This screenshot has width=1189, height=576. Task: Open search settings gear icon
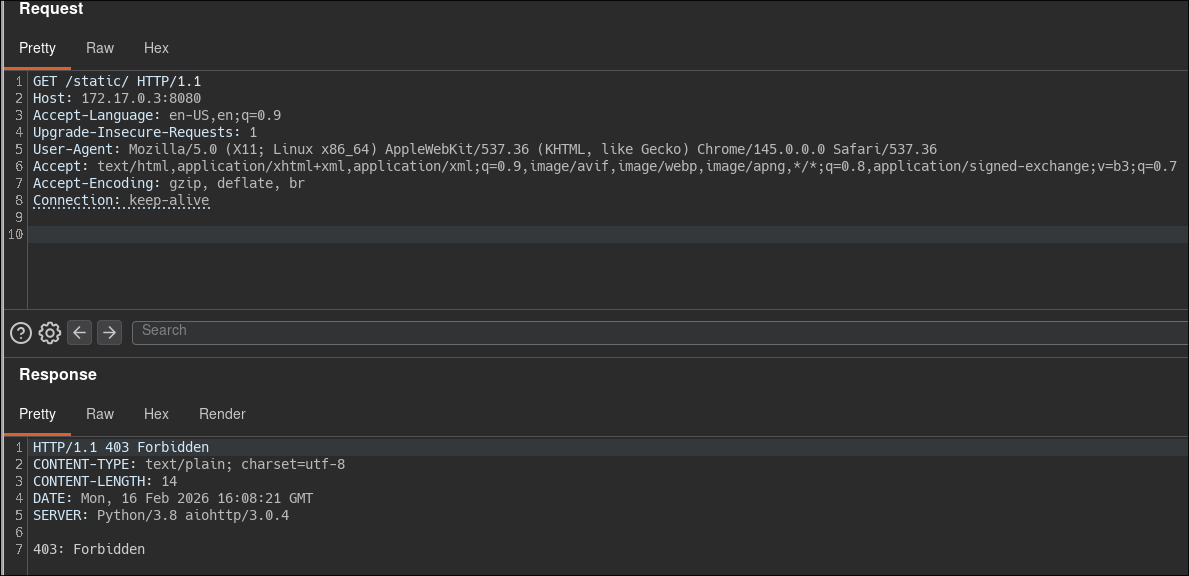pyautogui.click(x=49, y=333)
